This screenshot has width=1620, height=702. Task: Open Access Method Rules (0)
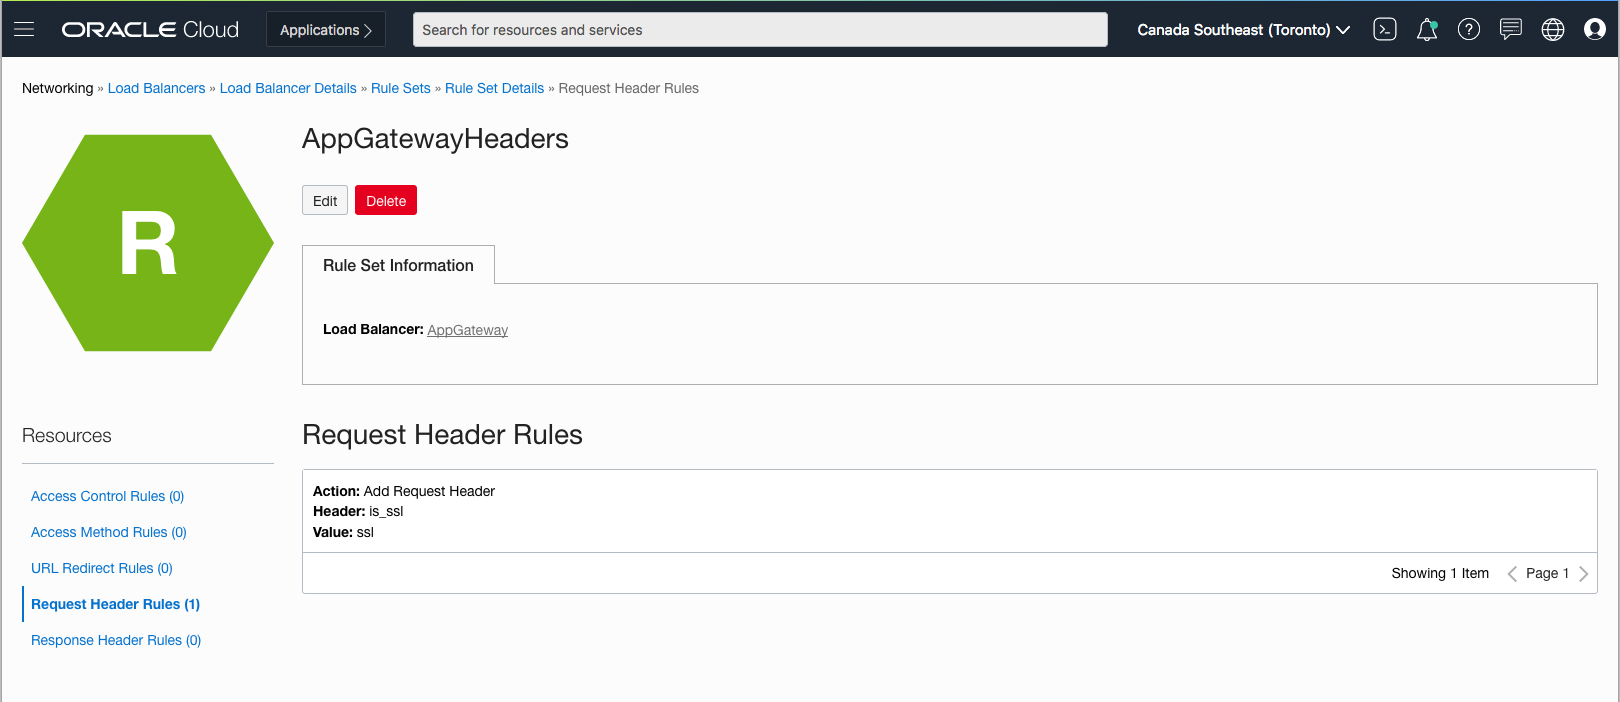109,532
